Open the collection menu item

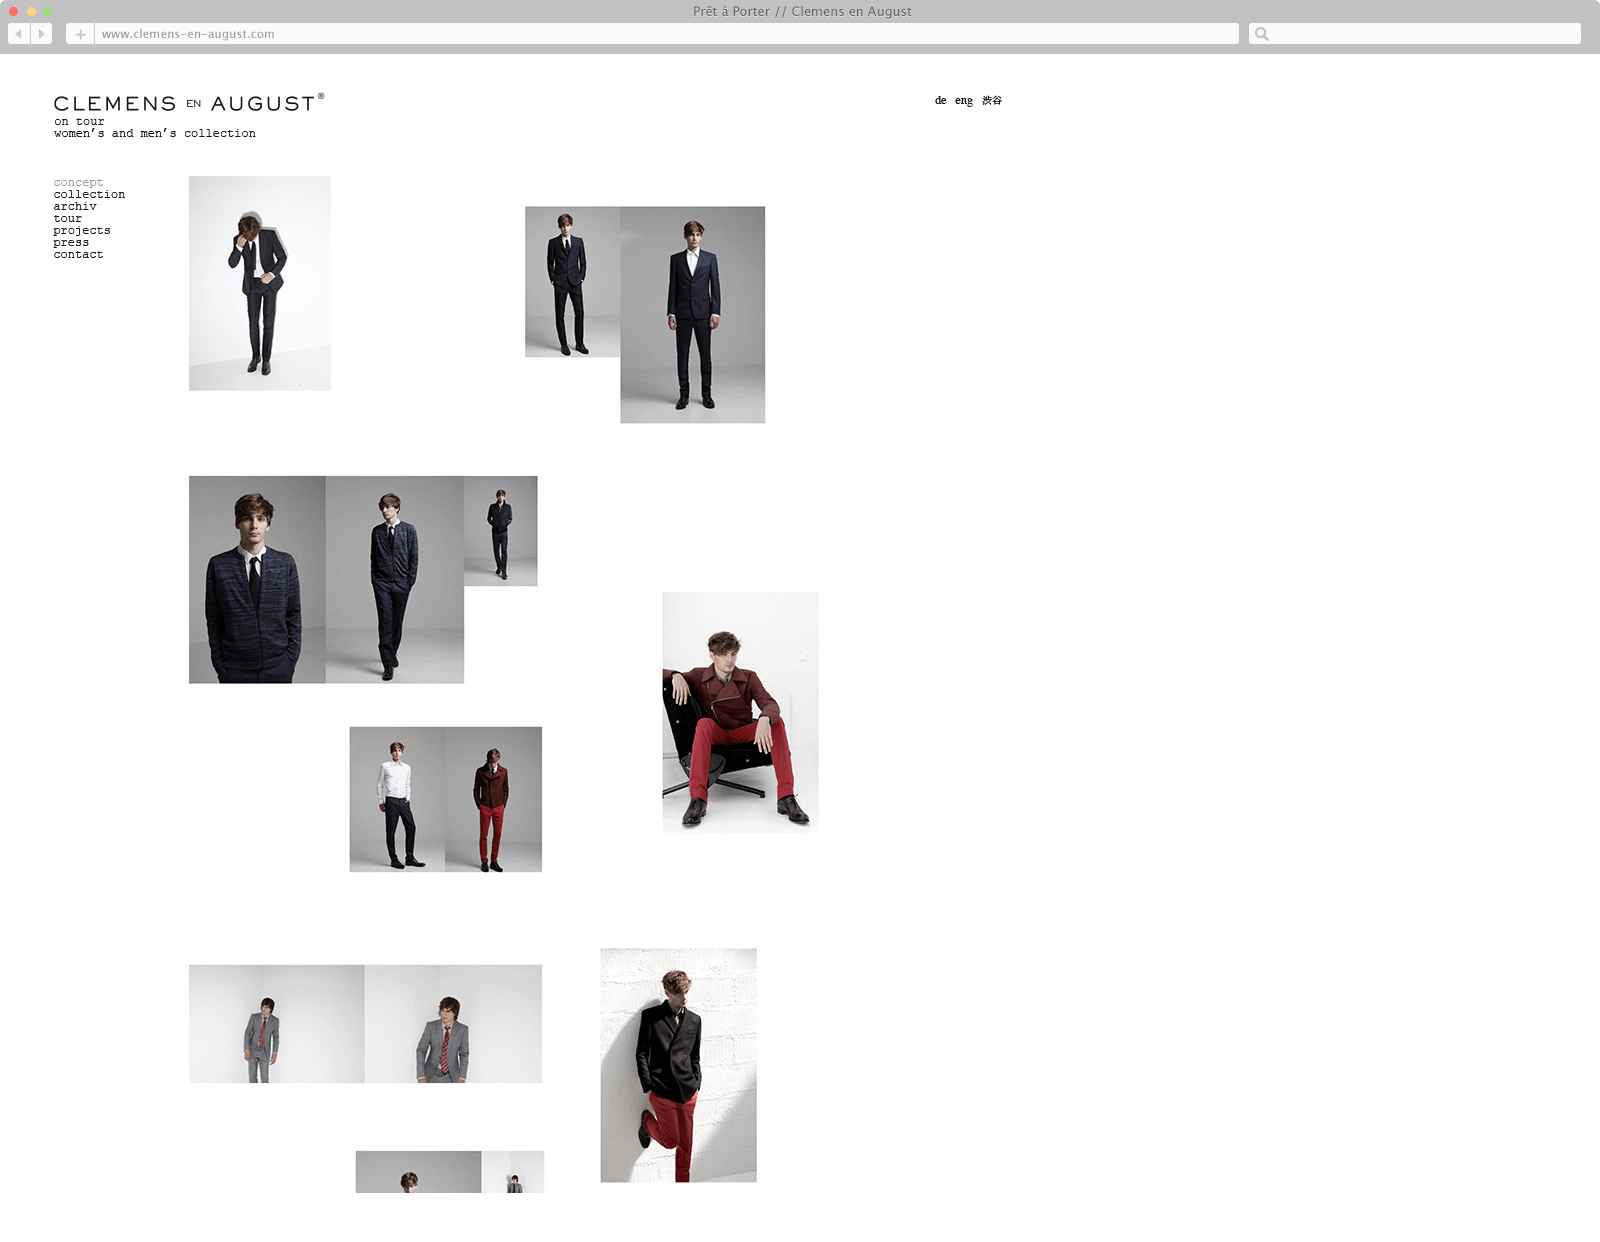[89, 194]
